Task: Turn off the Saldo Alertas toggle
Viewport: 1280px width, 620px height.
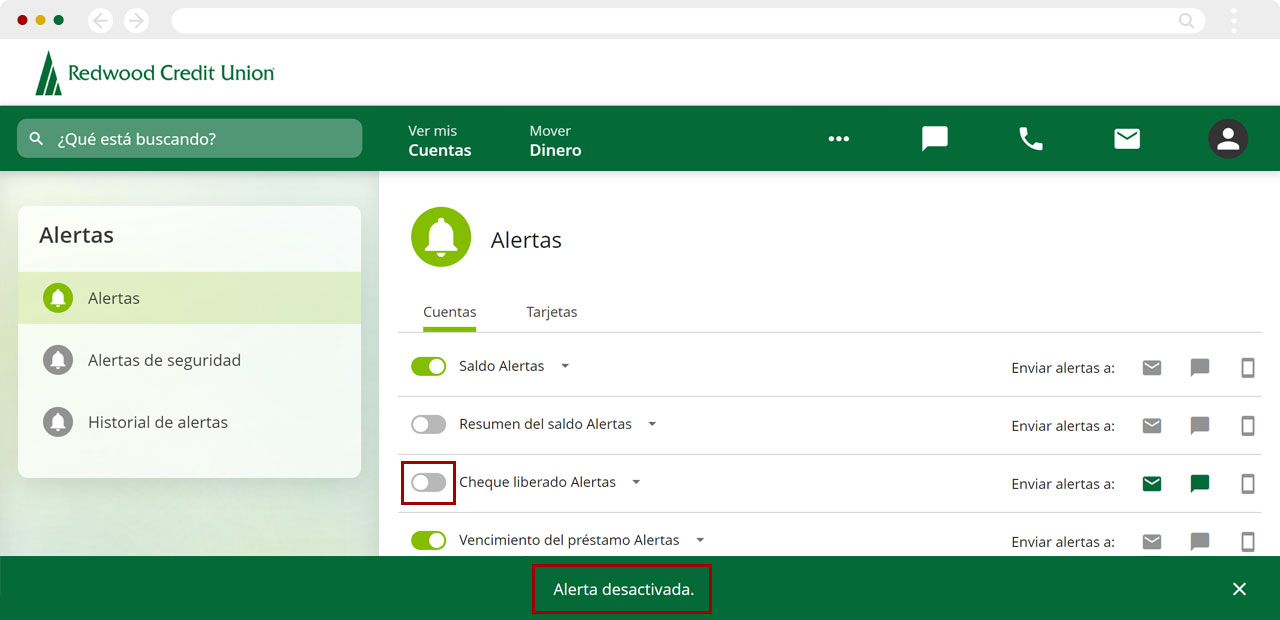Action: click(x=428, y=367)
